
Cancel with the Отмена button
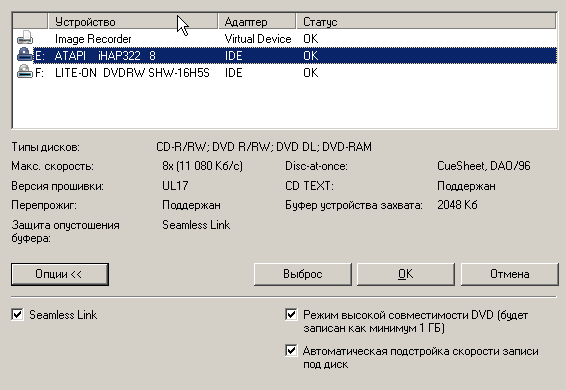(x=510, y=274)
